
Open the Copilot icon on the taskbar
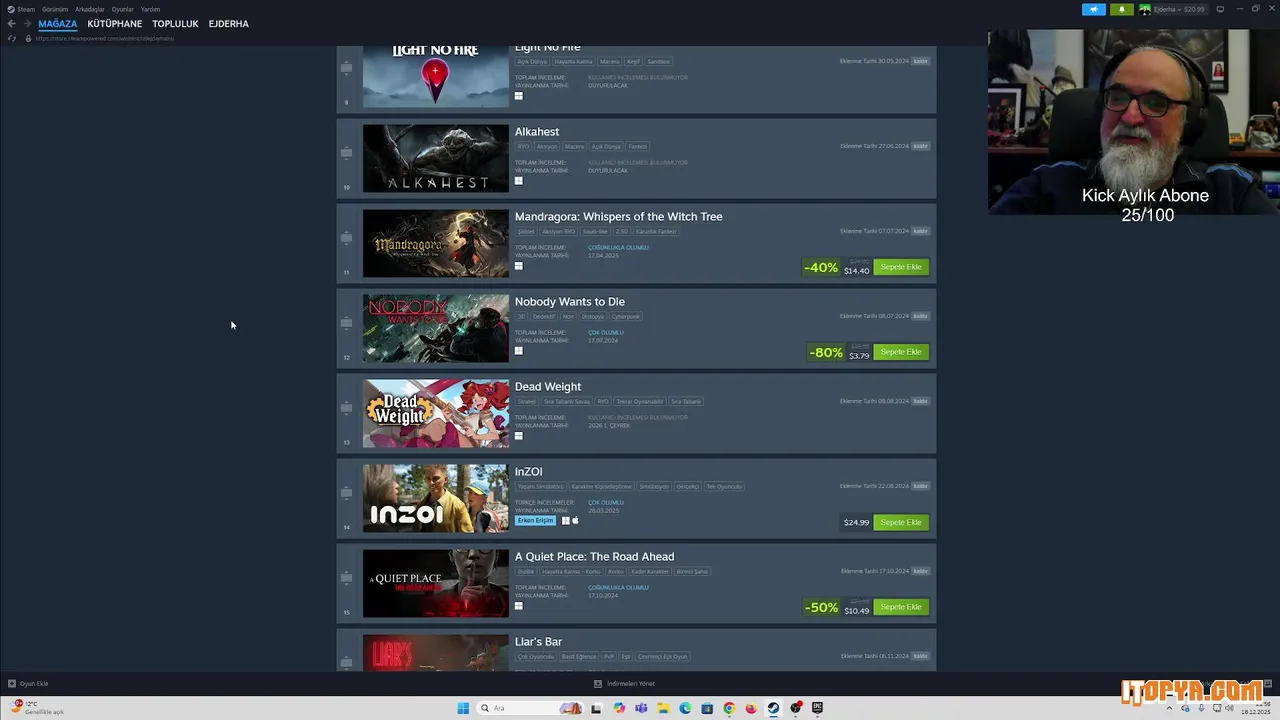click(619, 708)
